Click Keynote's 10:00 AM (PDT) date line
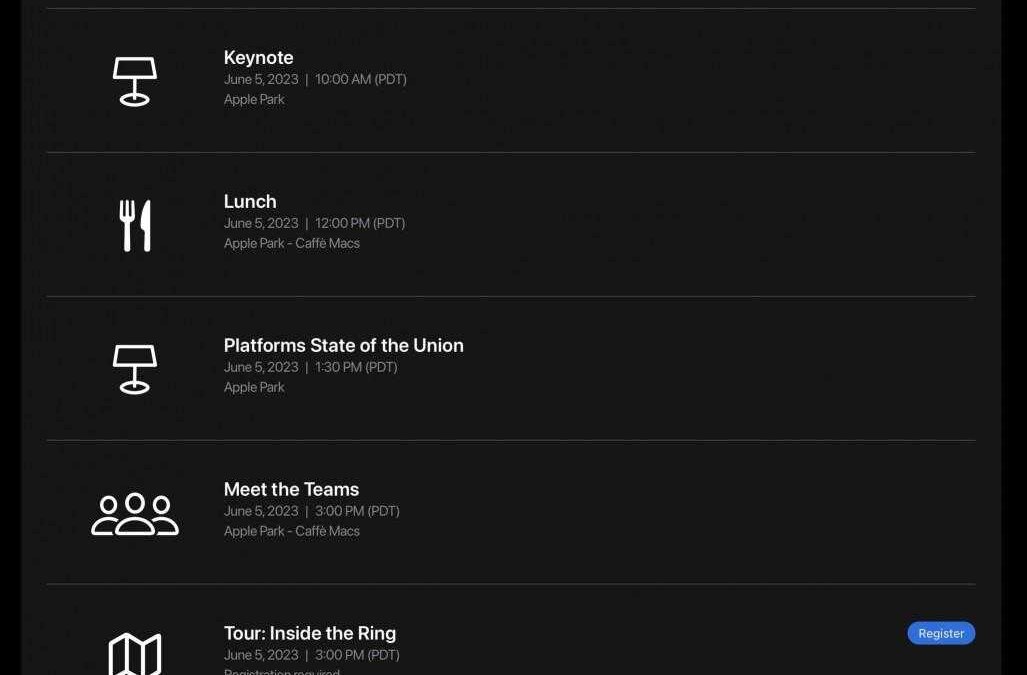 click(315, 80)
